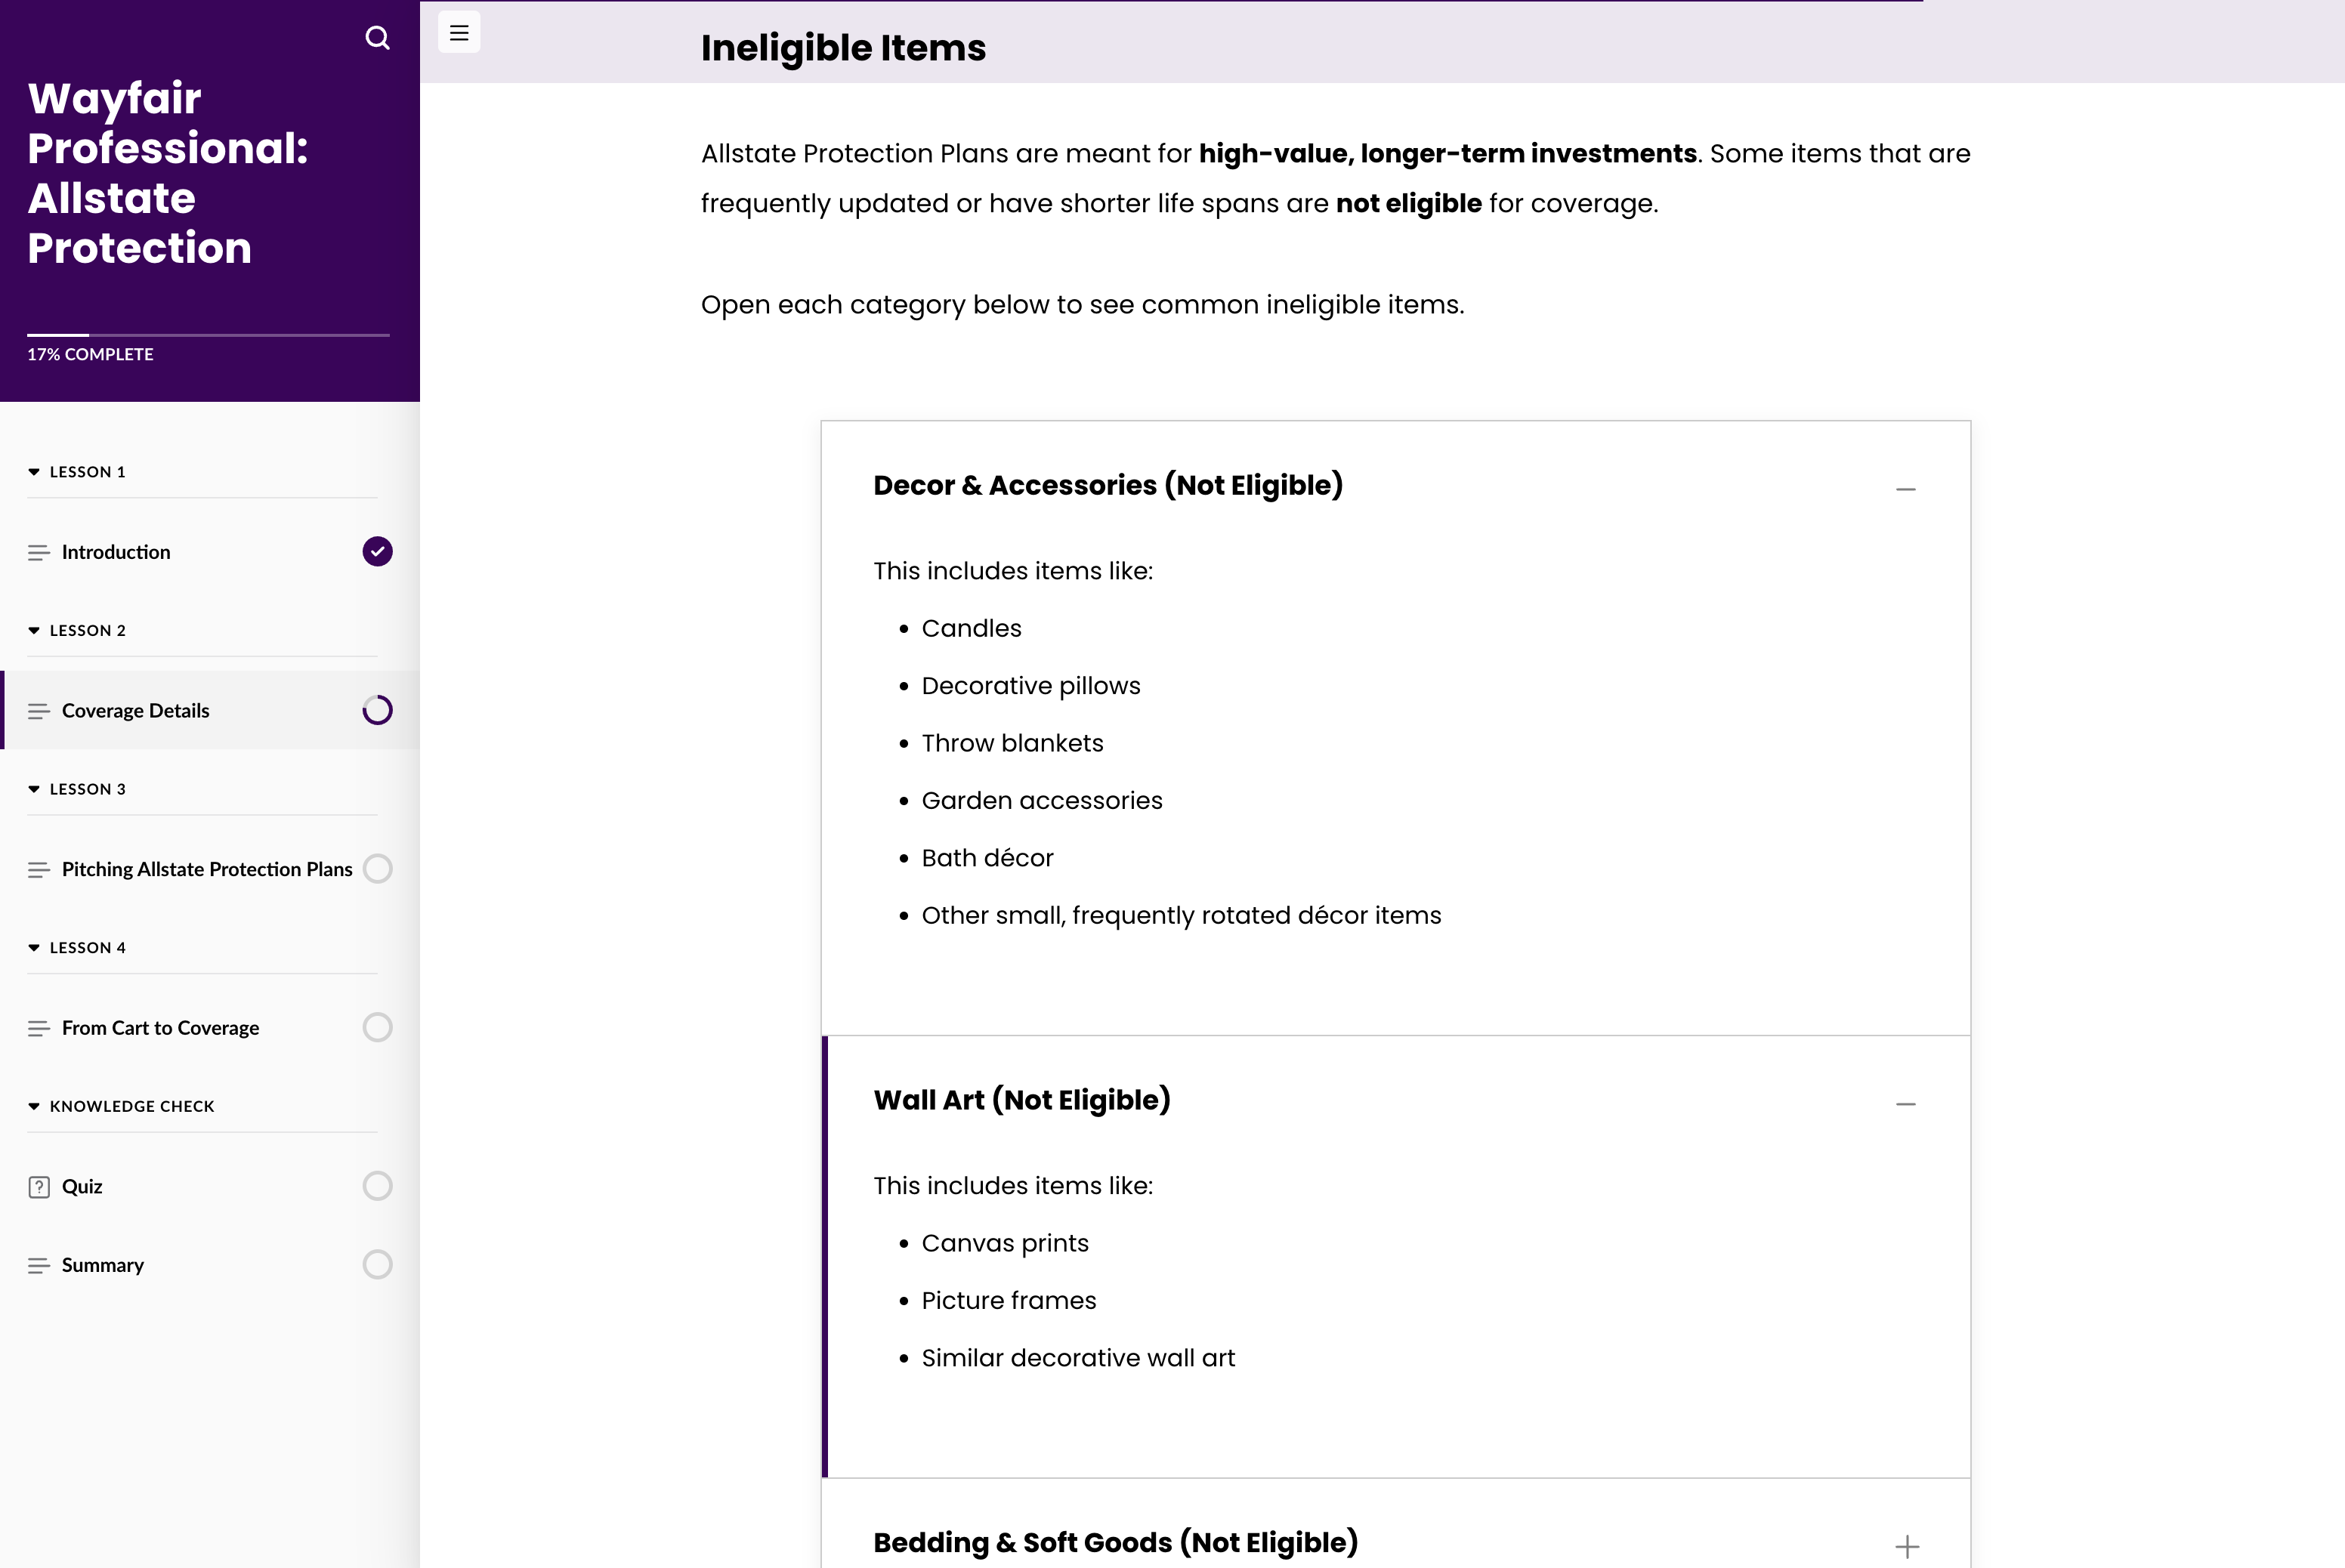
Task: Click the status circle next to Quiz
Action: (x=377, y=1186)
